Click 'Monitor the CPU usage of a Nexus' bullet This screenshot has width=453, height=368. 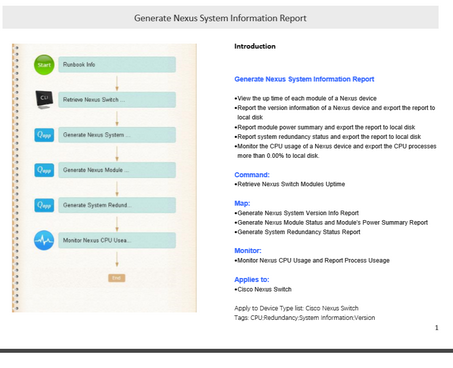pos(335,151)
